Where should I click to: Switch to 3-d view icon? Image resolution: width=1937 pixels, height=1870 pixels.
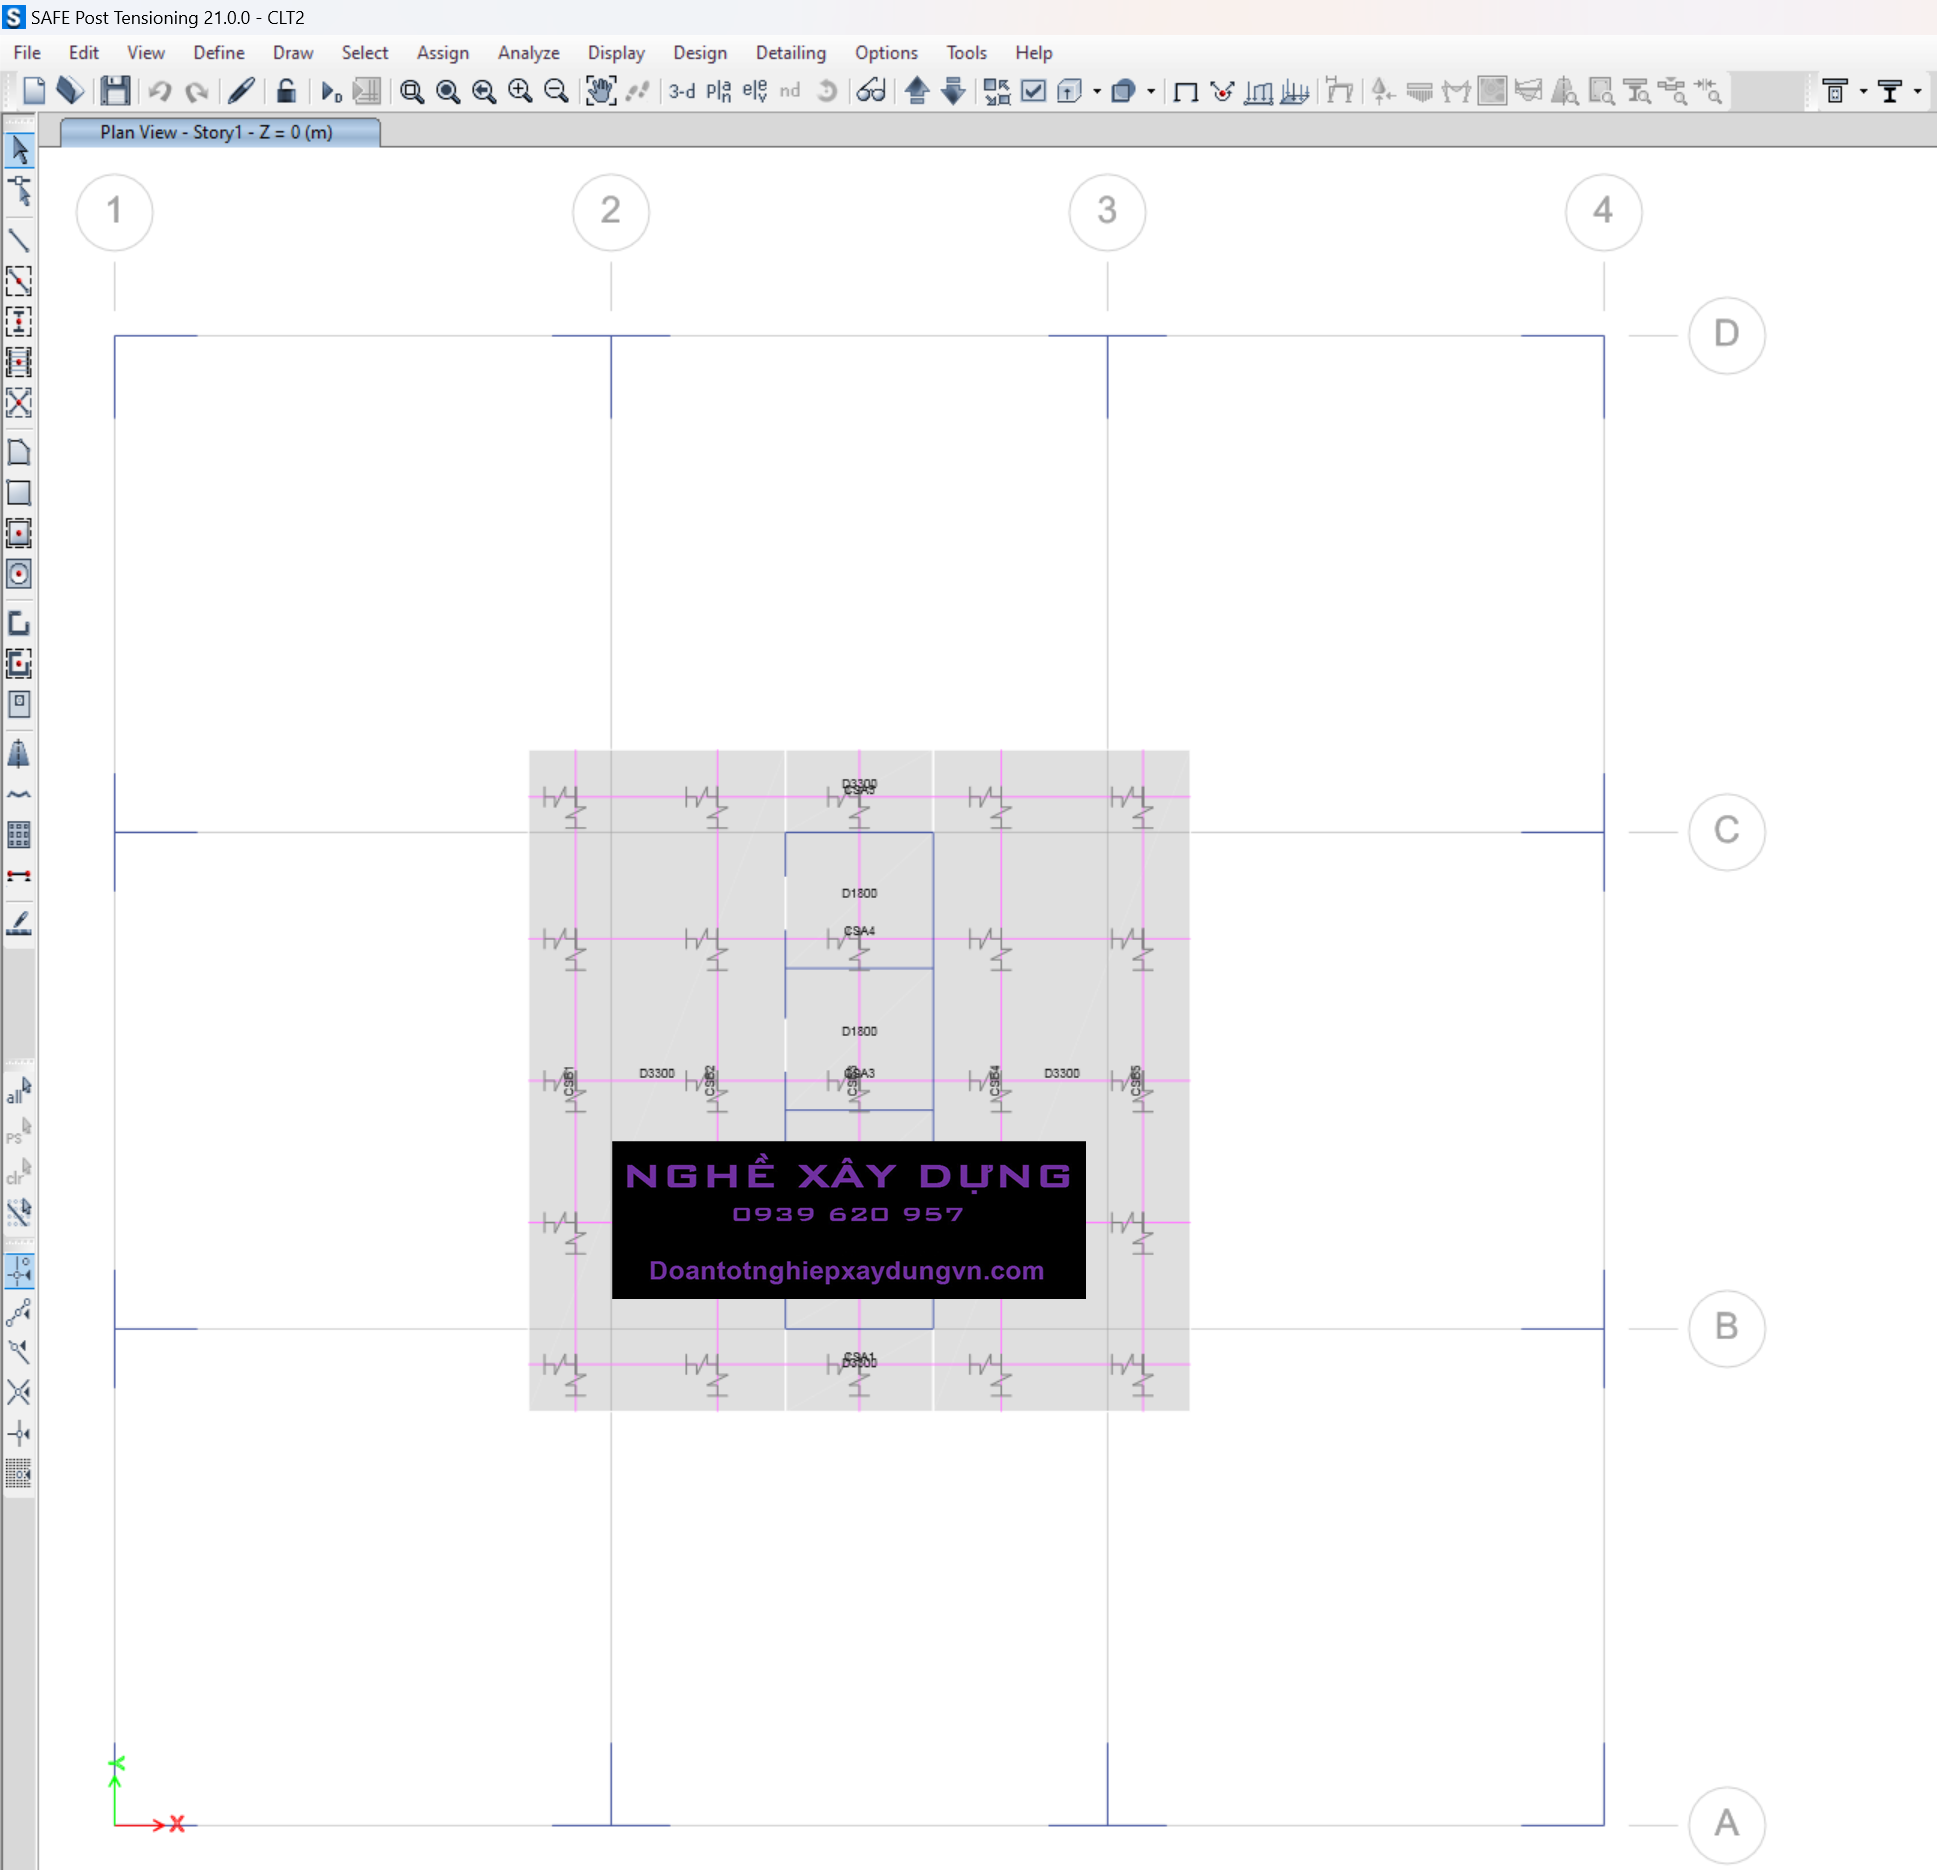click(682, 91)
